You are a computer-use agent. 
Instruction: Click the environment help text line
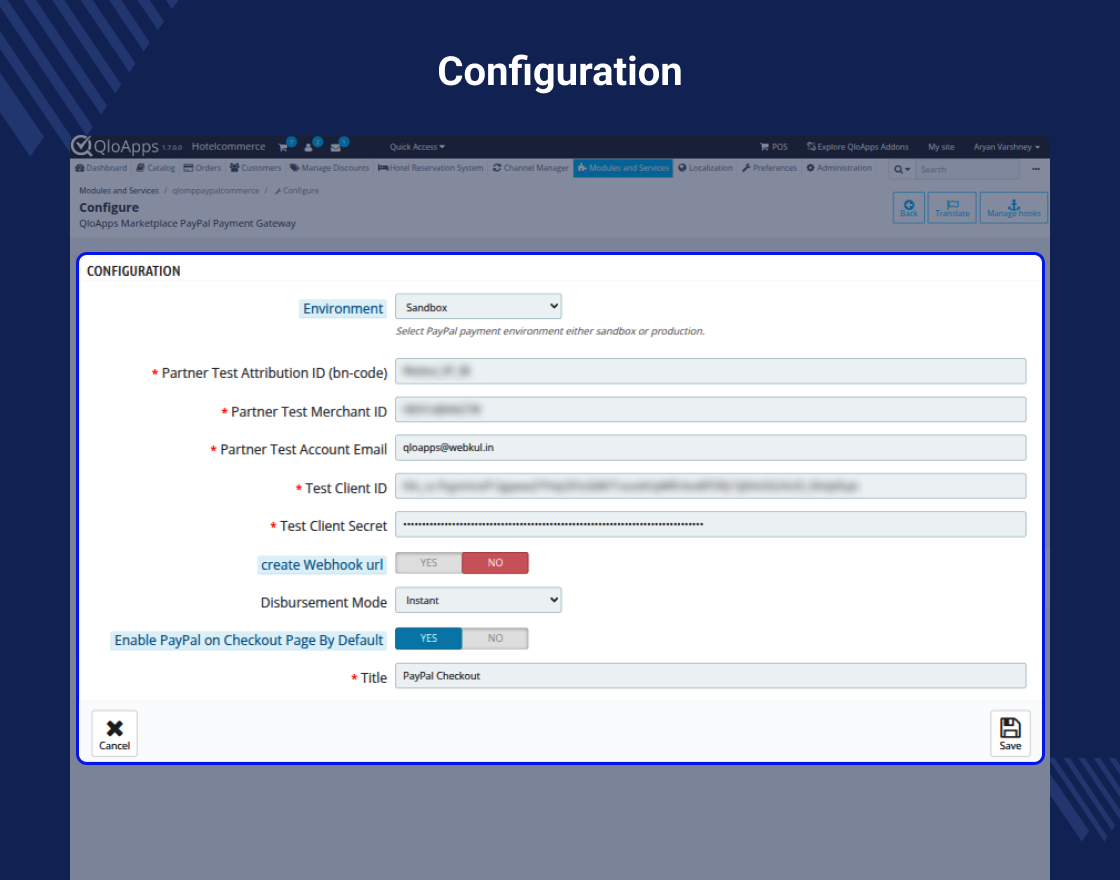550,331
